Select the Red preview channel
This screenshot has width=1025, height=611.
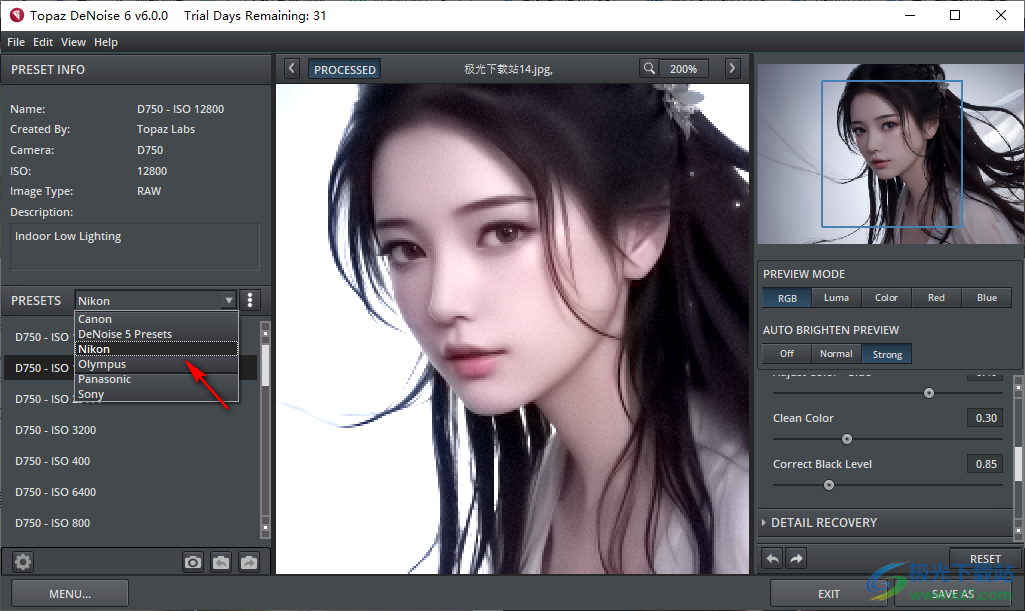point(936,297)
